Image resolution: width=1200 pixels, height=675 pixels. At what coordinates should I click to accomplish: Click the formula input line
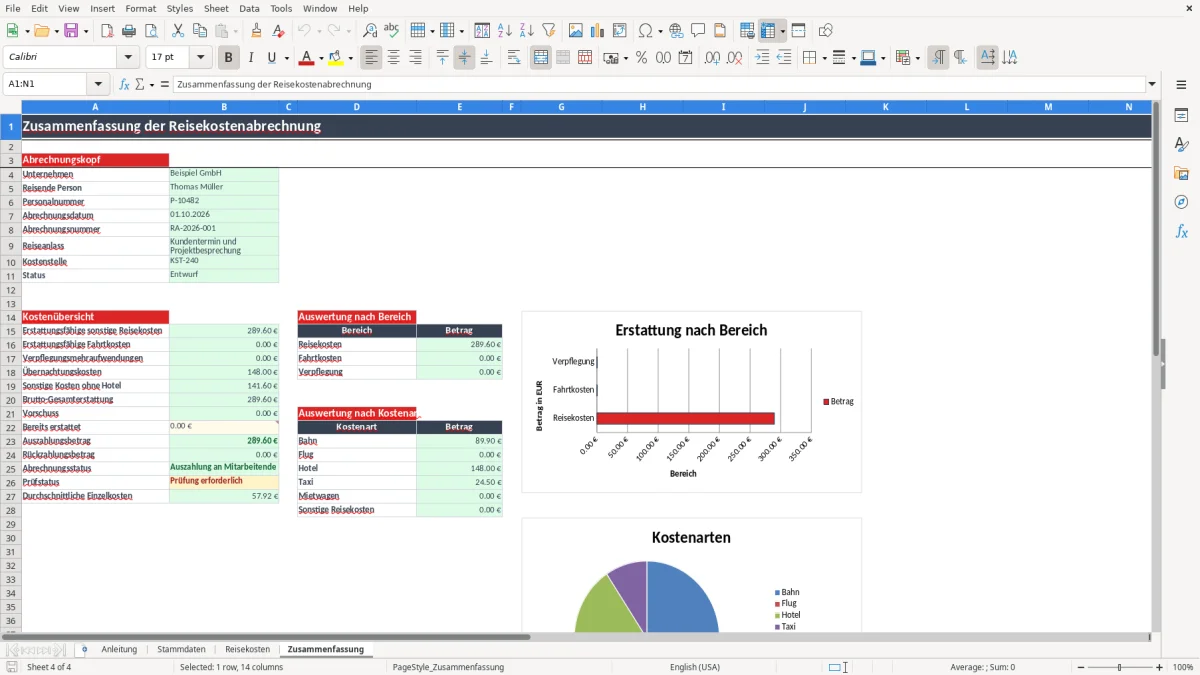[659, 85]
